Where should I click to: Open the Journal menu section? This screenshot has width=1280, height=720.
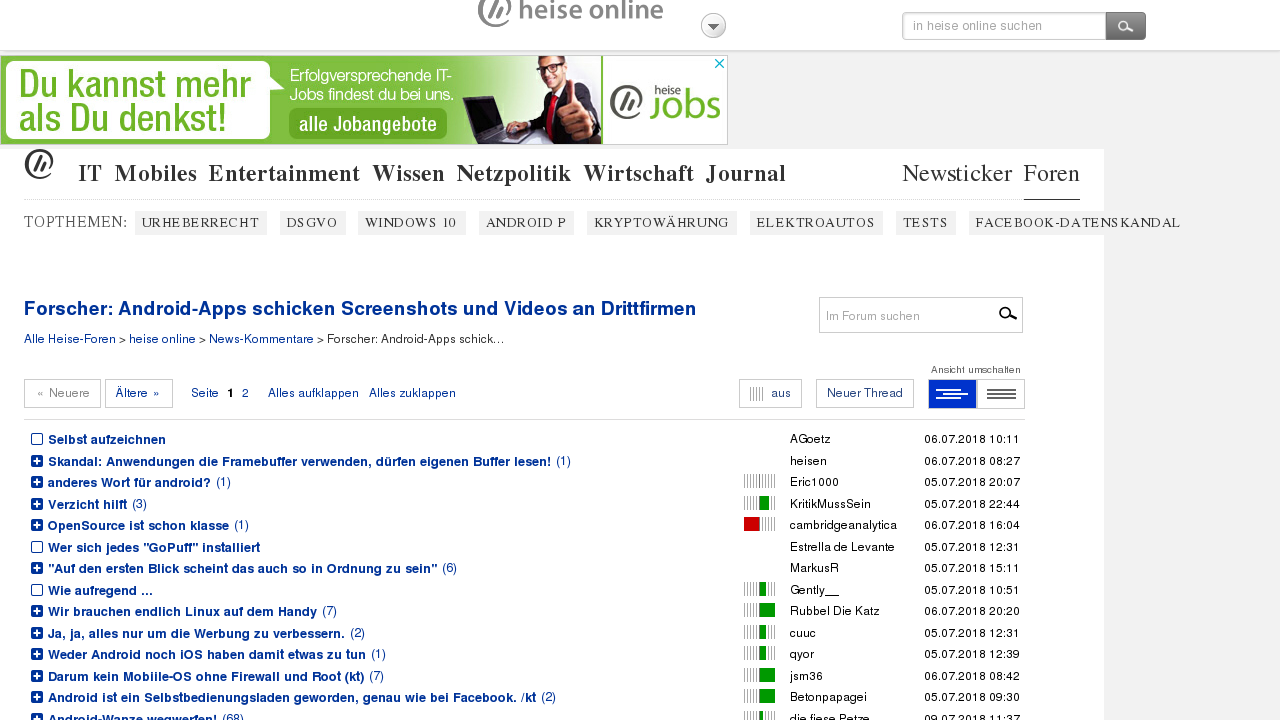point(746,174)
